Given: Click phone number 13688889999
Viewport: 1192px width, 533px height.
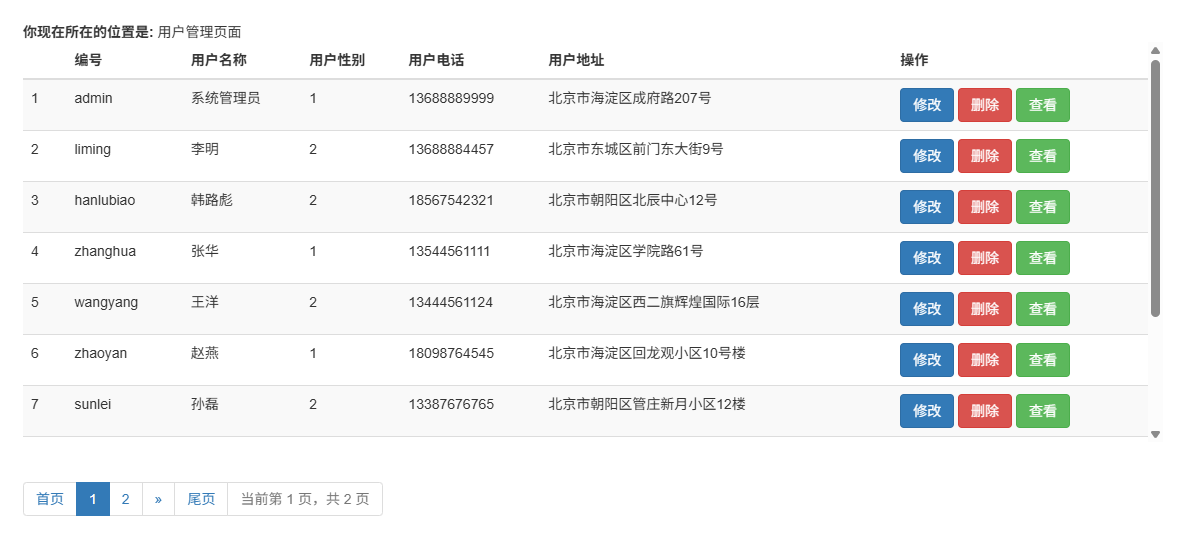Looking at the screenshot, I should point(452,98).
